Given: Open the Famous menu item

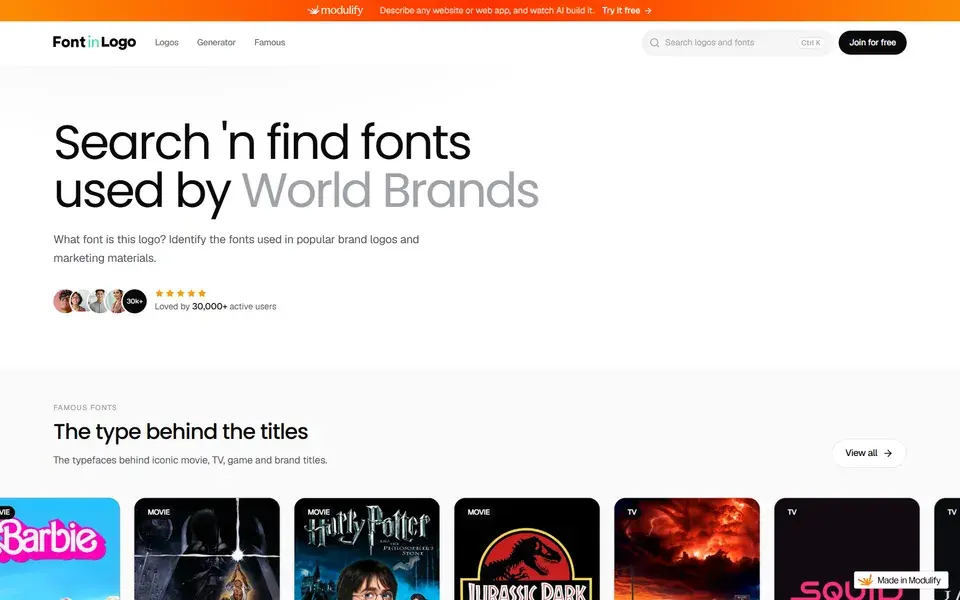Looking at the screenshot, I should click(269, 42).
